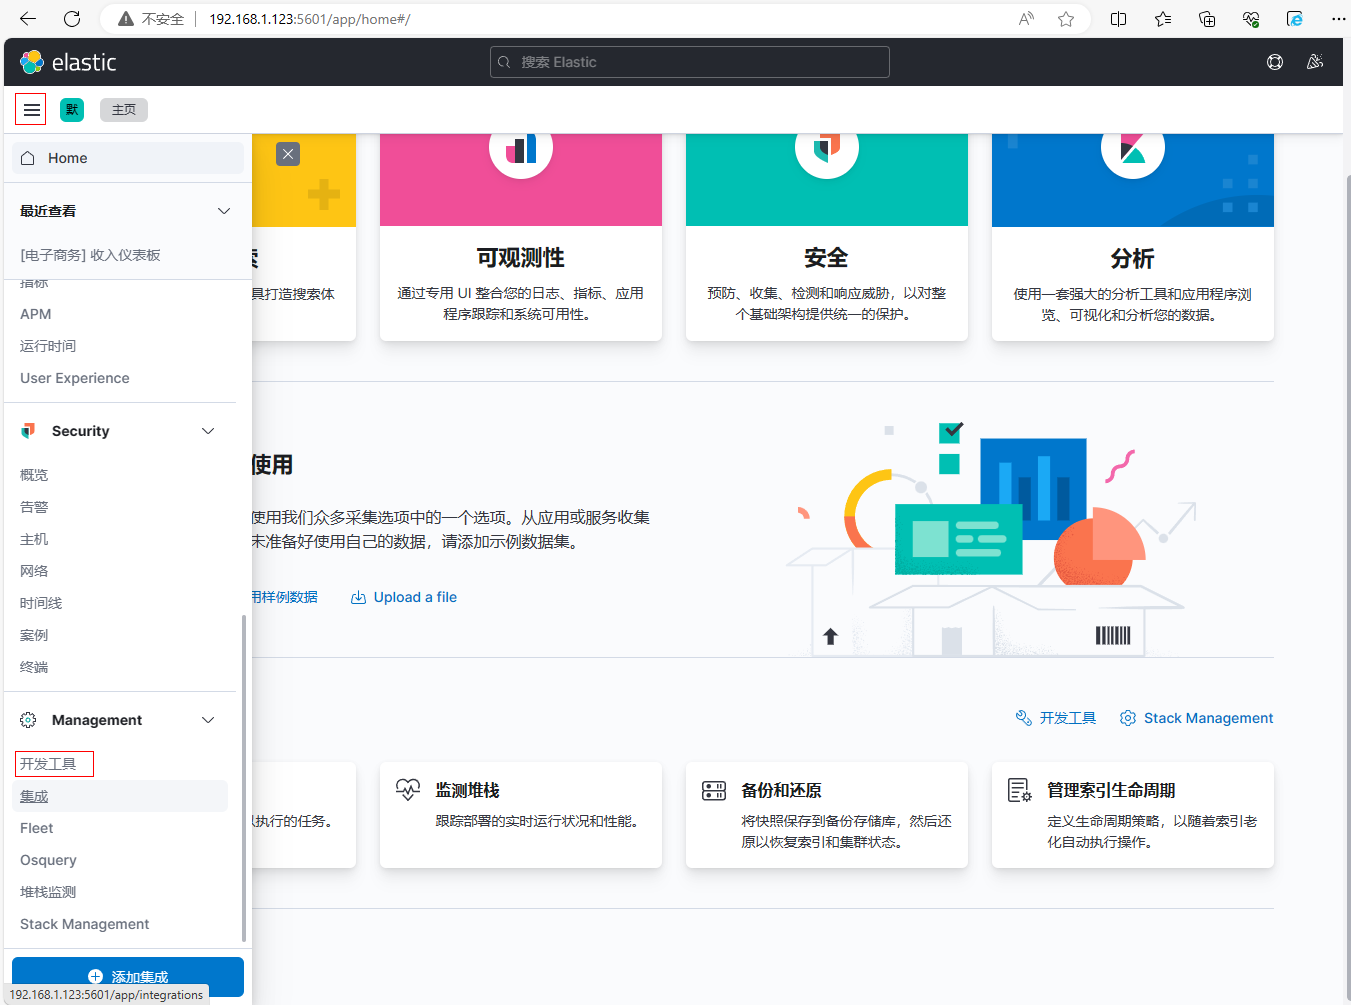Click the Upload a file link

coord(414,597)
